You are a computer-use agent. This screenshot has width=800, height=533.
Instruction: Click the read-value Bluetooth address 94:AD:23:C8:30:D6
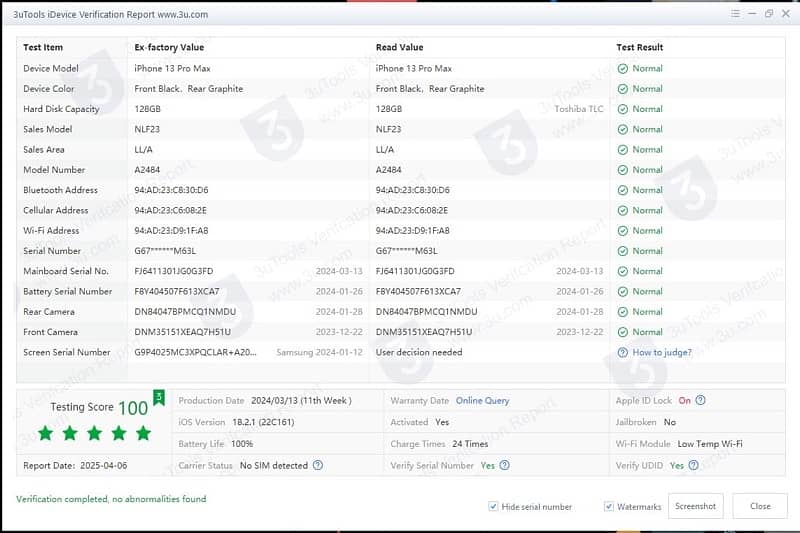coord(412,190)
